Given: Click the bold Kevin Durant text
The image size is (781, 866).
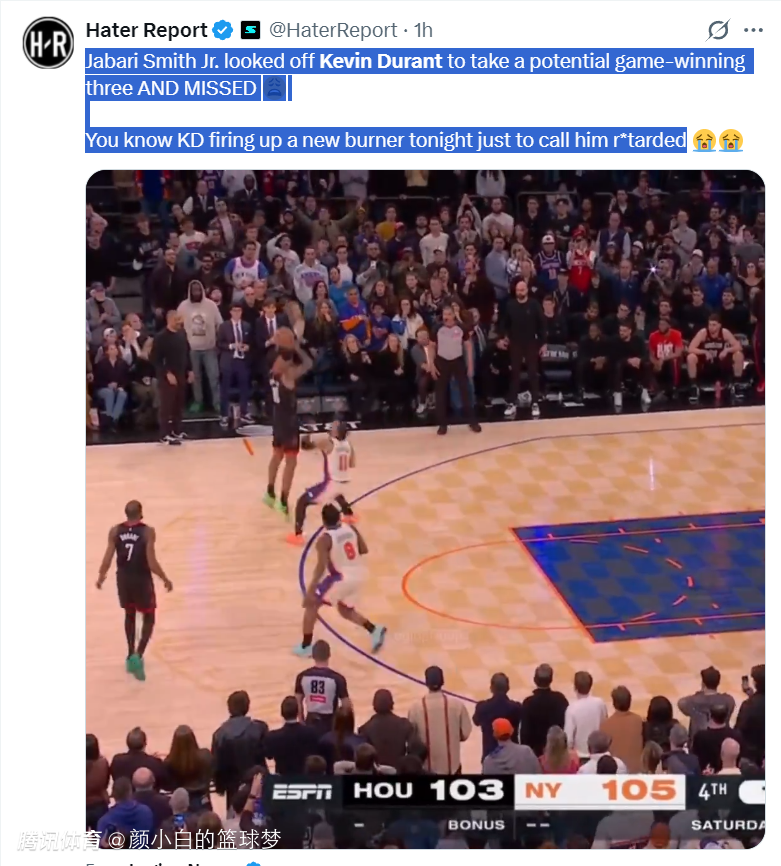Looking at the screenshot, I should [381, 61].
